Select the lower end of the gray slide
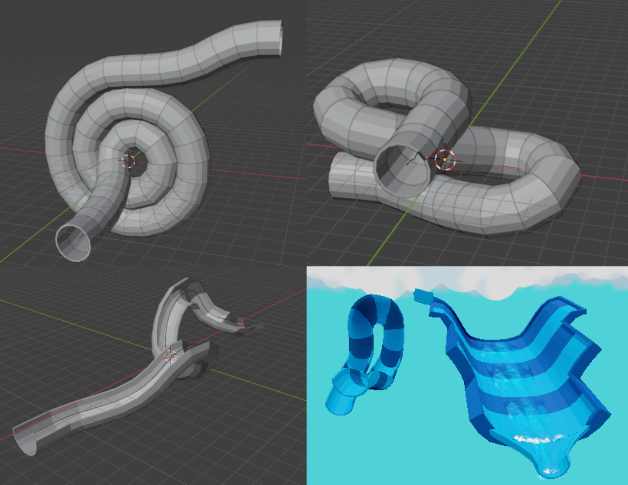 [30, 438]
